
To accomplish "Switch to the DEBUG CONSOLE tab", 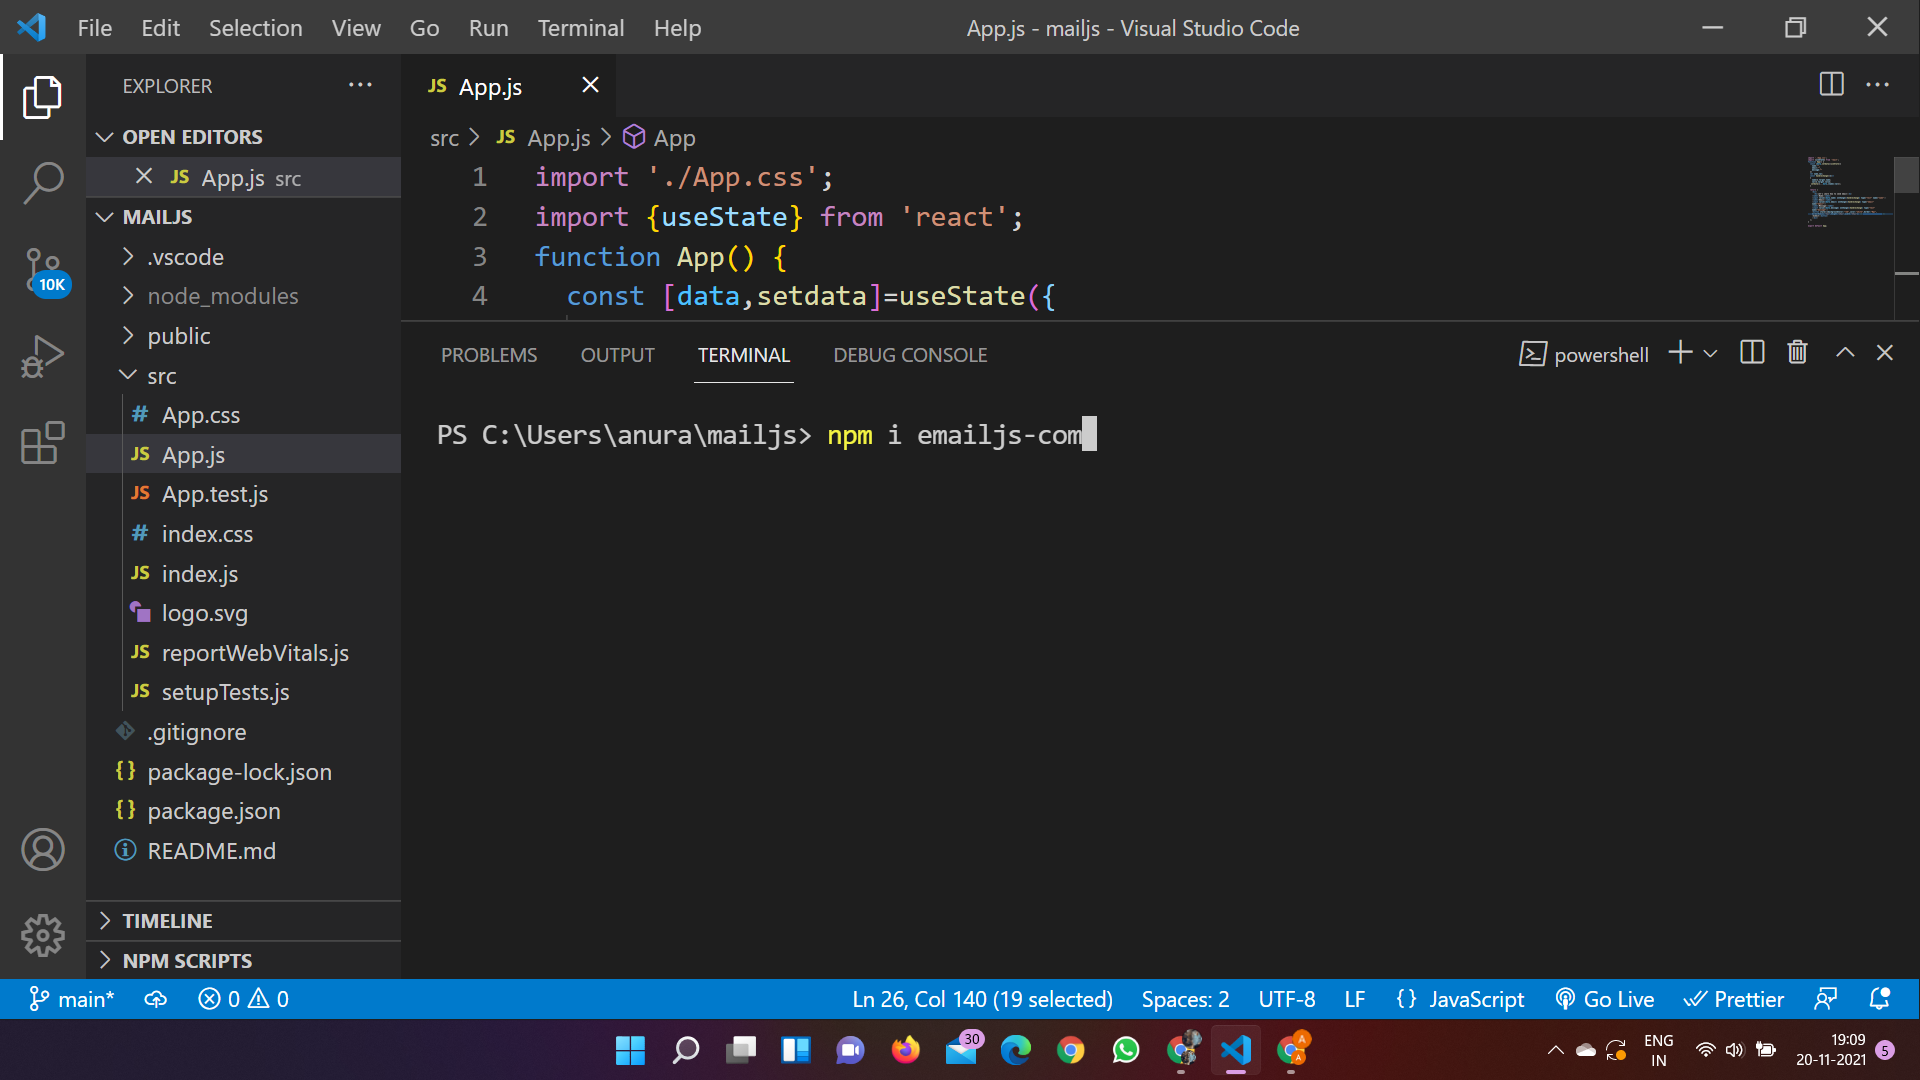I will pos(909,355).
